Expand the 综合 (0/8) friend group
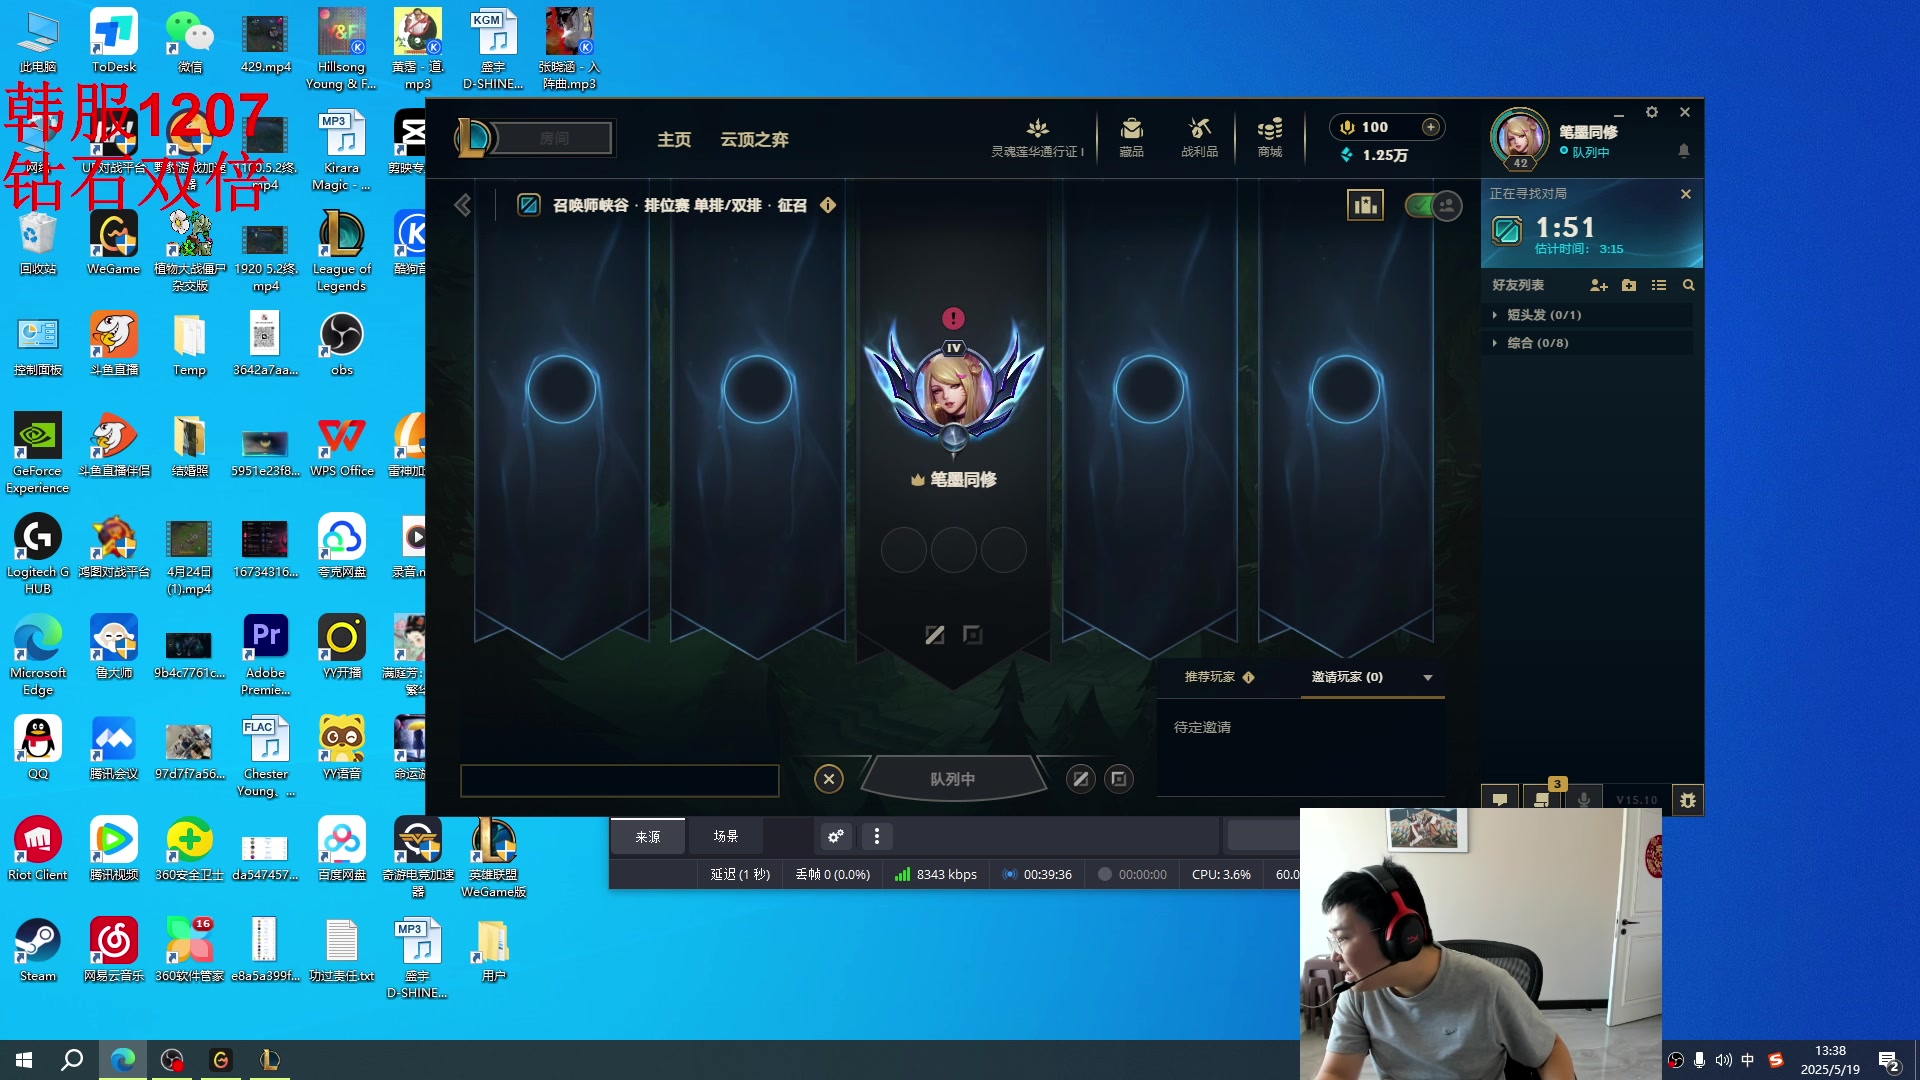This screenshot has width=1920, height=1080. tap(1589, 343)
